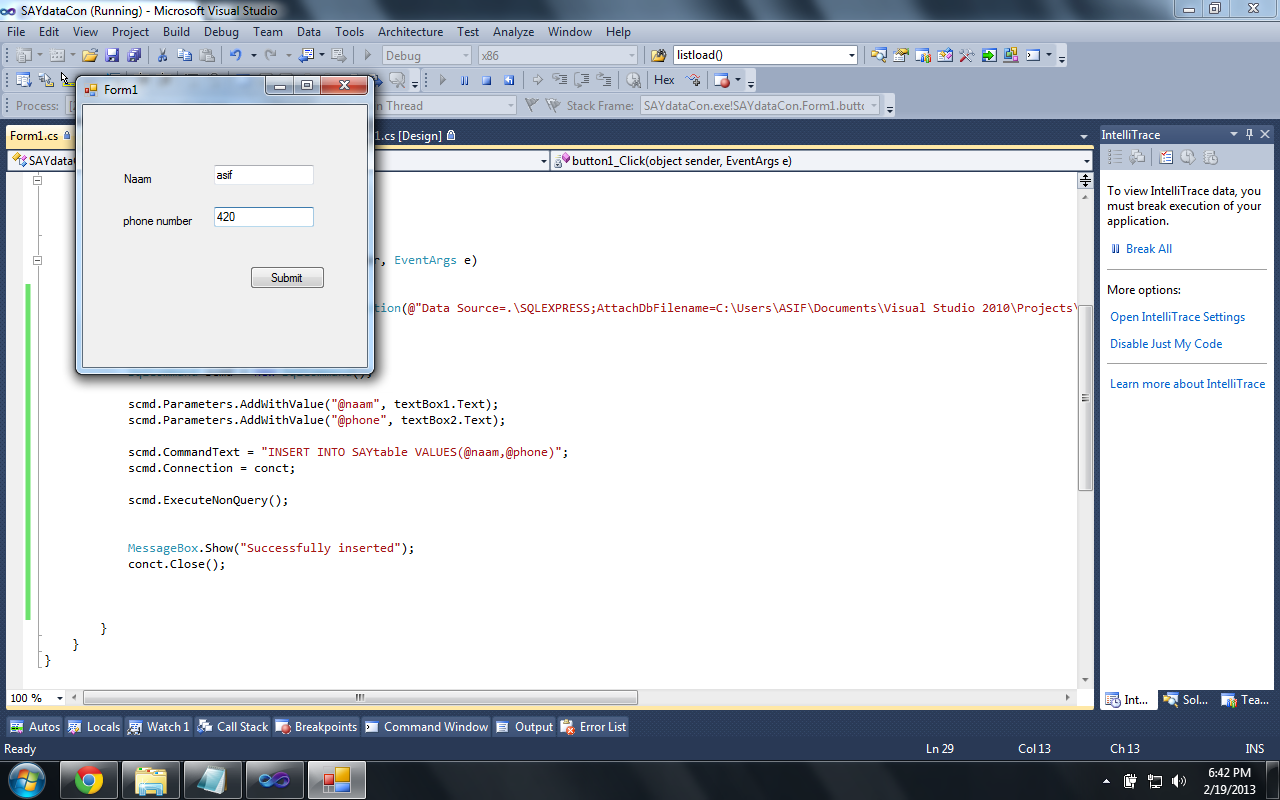This screenshot has width=1280, height=800.
Task: Click the Step Over icon
Action: [581, 80]
